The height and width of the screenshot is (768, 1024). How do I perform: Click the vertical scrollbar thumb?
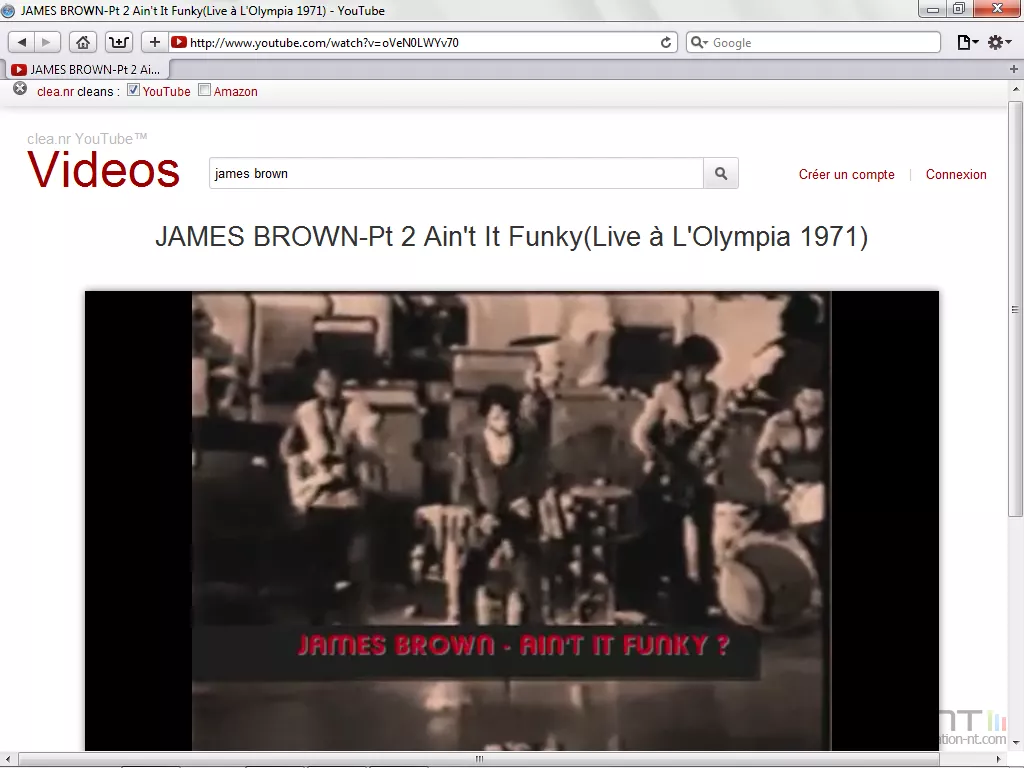(x=1015, y=310)
